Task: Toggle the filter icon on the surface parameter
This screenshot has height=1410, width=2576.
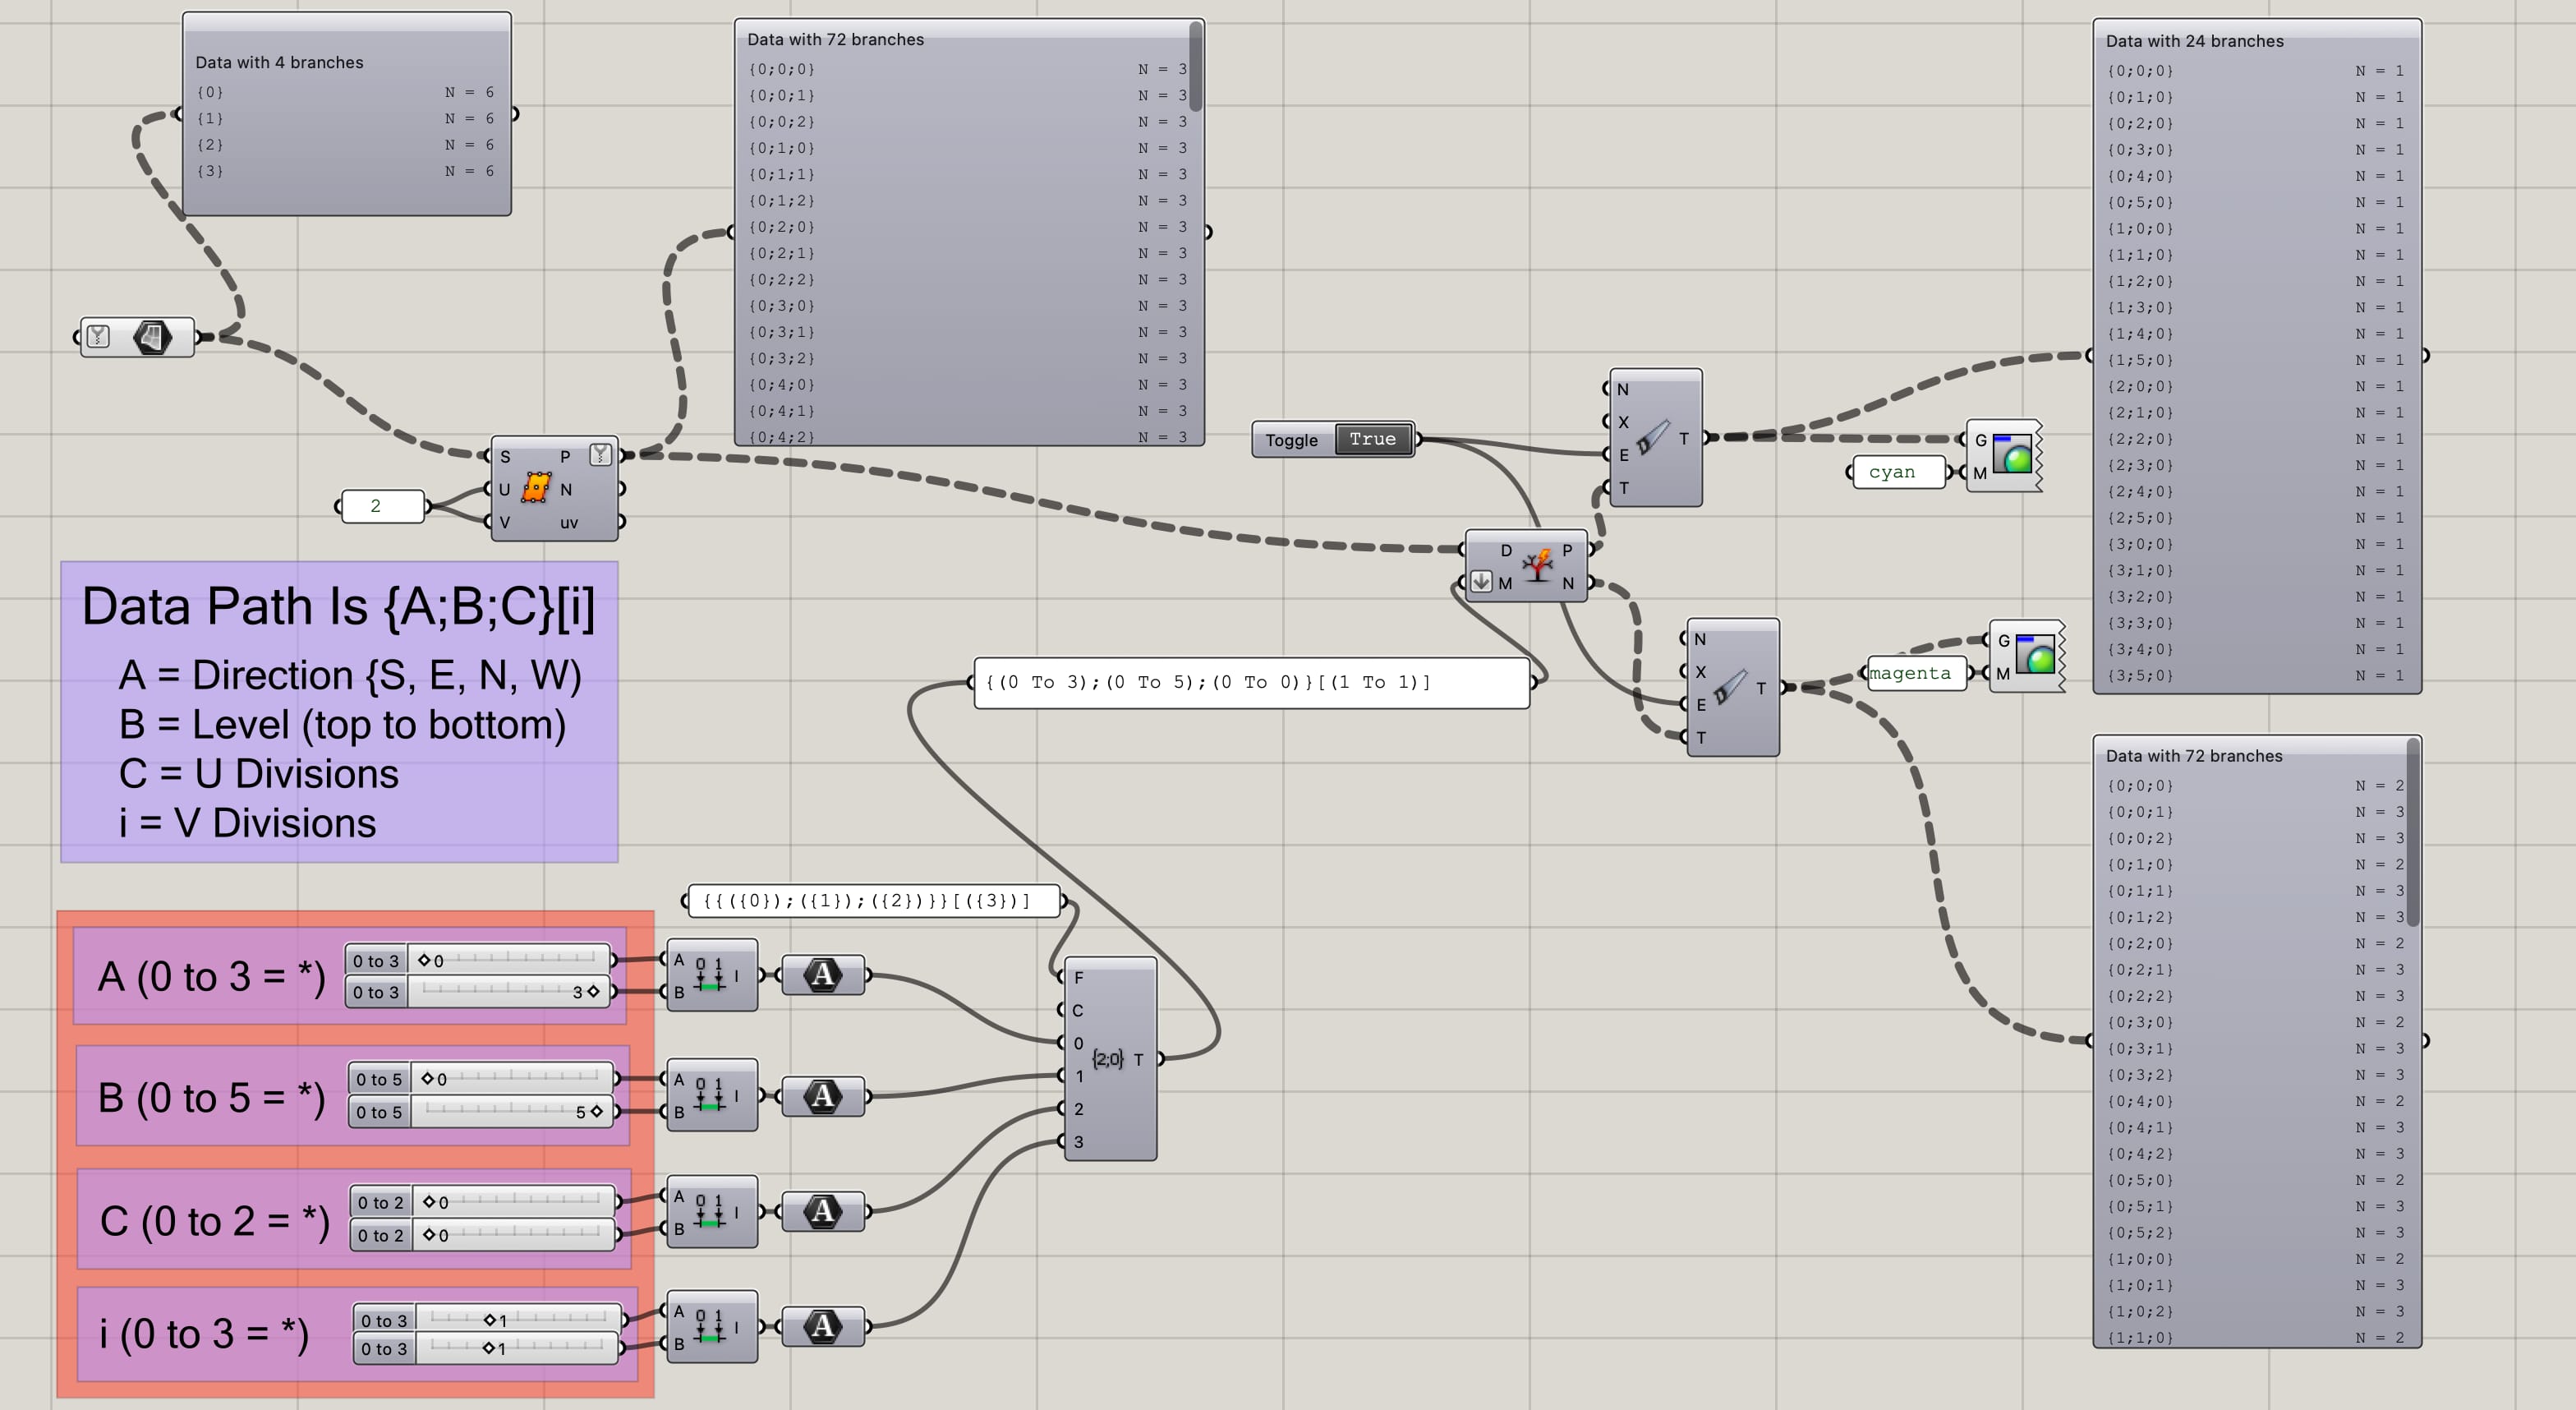Action: 98,337
